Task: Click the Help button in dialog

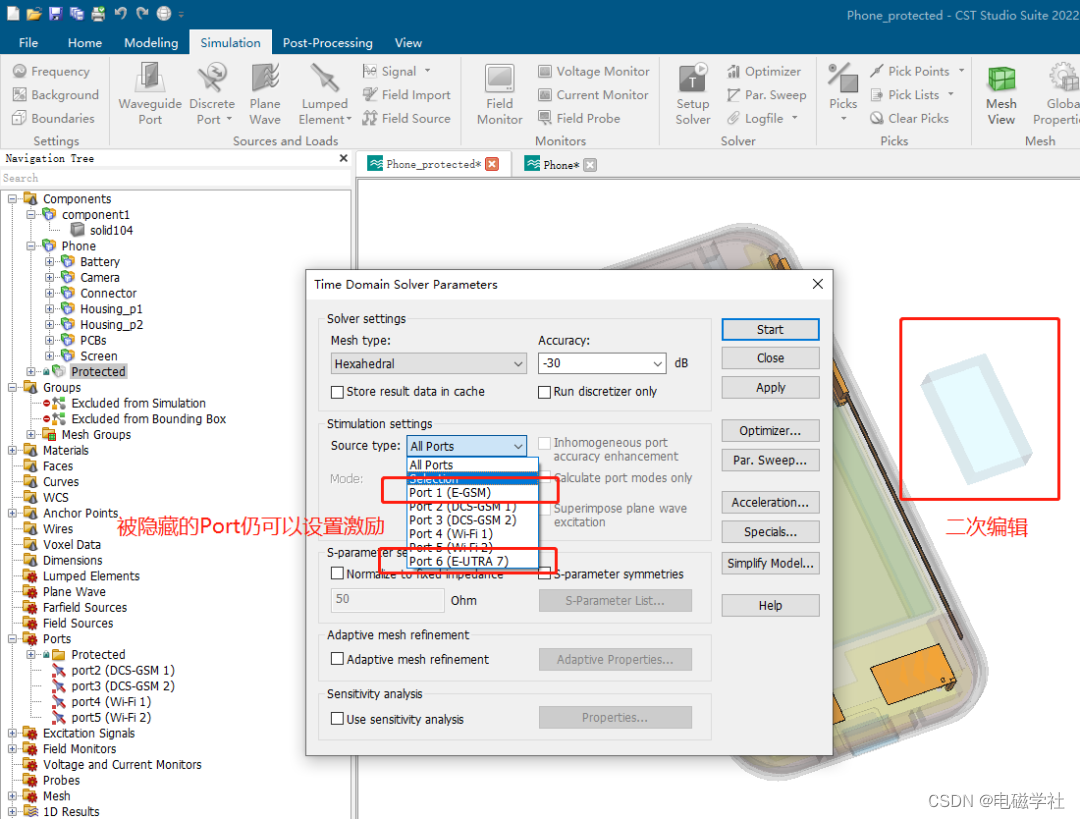Action: 770,605
